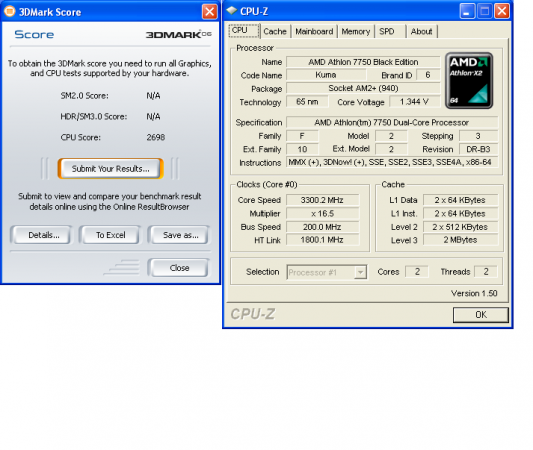Close the 3DMark Score window with the X button
The height and width of the screenshot is (450, 533).
[x=209, y=12]
